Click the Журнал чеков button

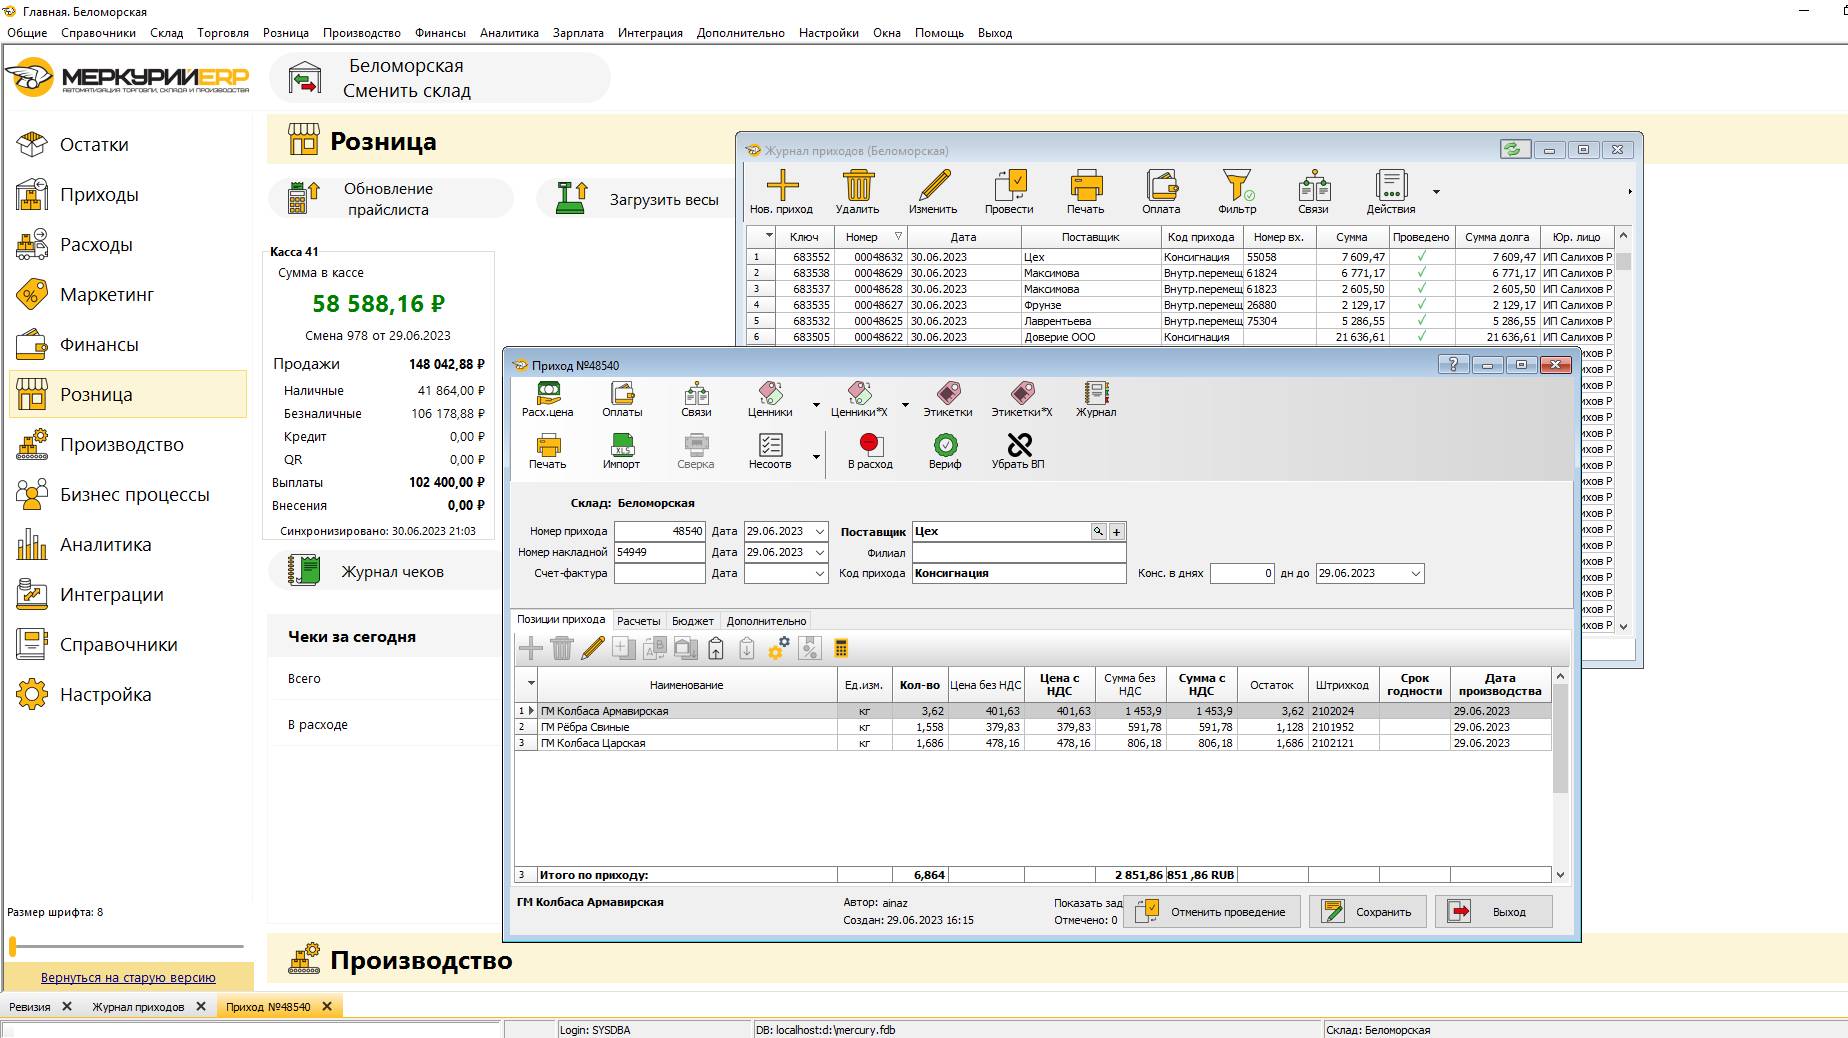pyautogui.click(x=384, y=572)
